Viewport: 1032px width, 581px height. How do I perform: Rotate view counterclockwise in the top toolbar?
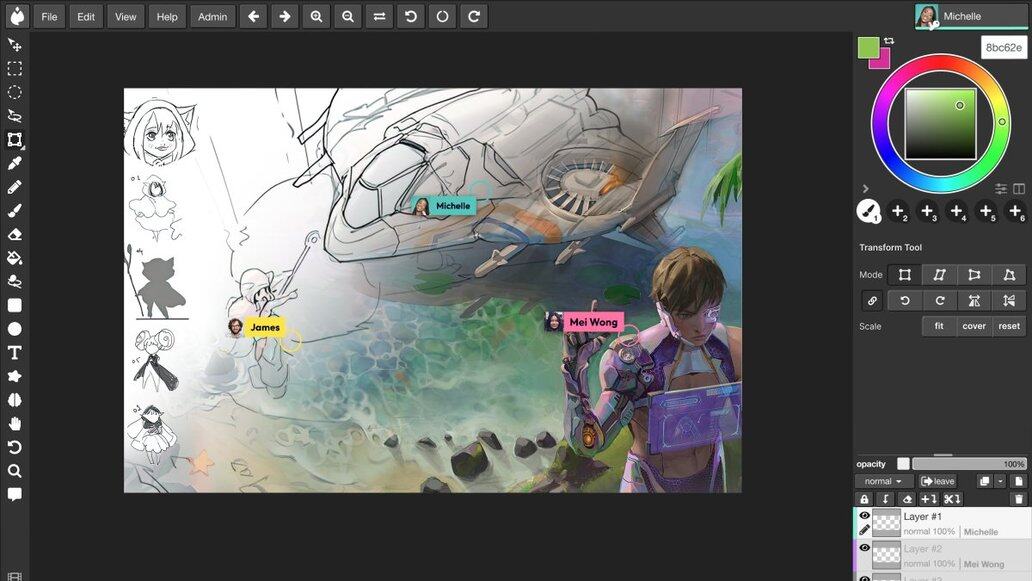click(x=411, y=16)
